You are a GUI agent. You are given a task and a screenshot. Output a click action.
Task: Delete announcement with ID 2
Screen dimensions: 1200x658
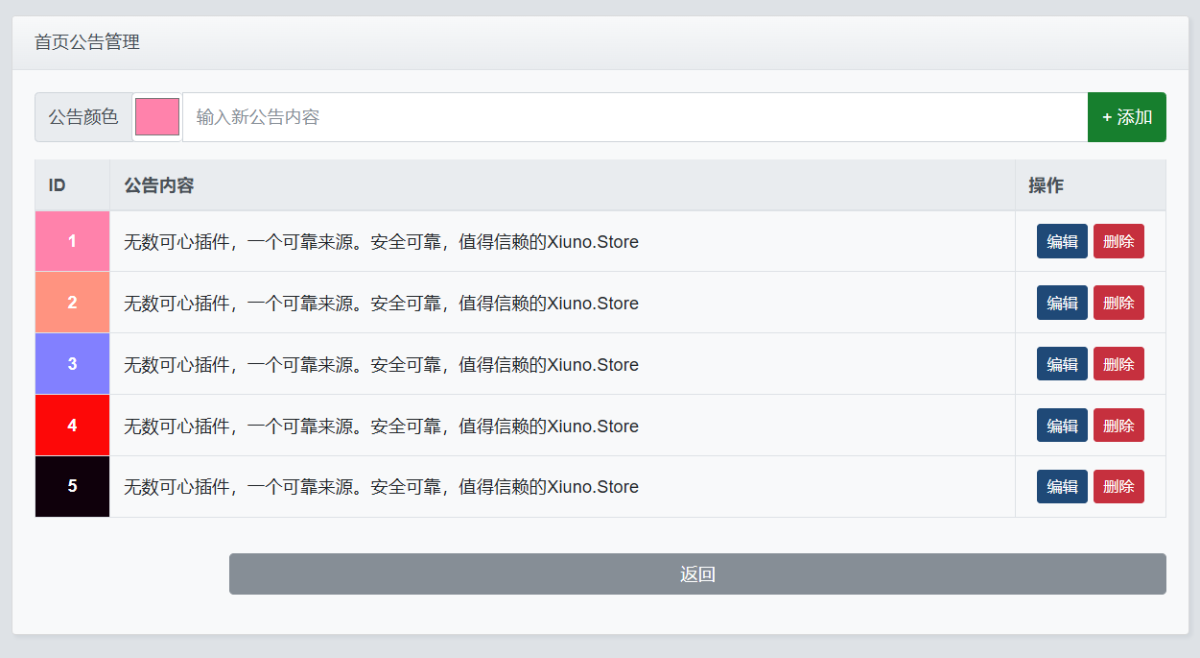[1118, 303]
